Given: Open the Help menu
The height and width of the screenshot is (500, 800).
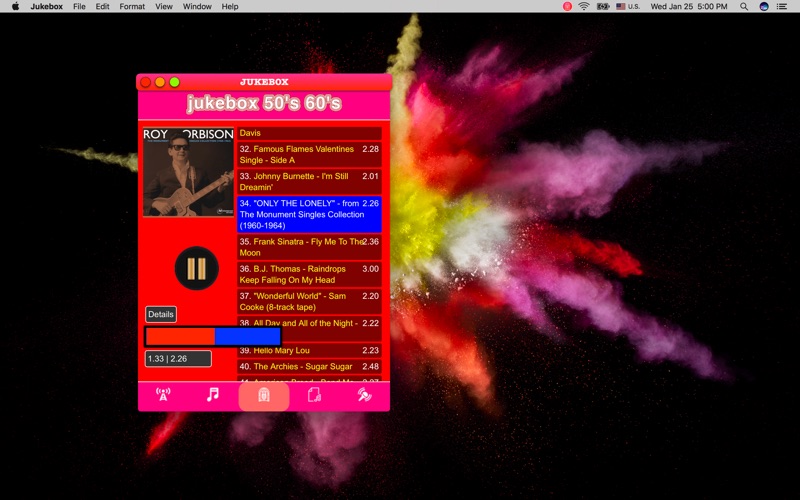Looking at the screenshot, I should [x=230, y=6].
